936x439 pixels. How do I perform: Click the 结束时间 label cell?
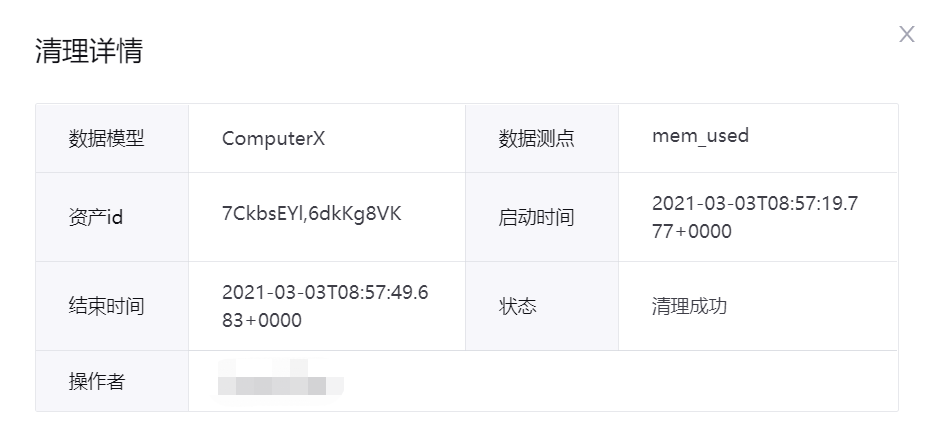pos(107,306)
